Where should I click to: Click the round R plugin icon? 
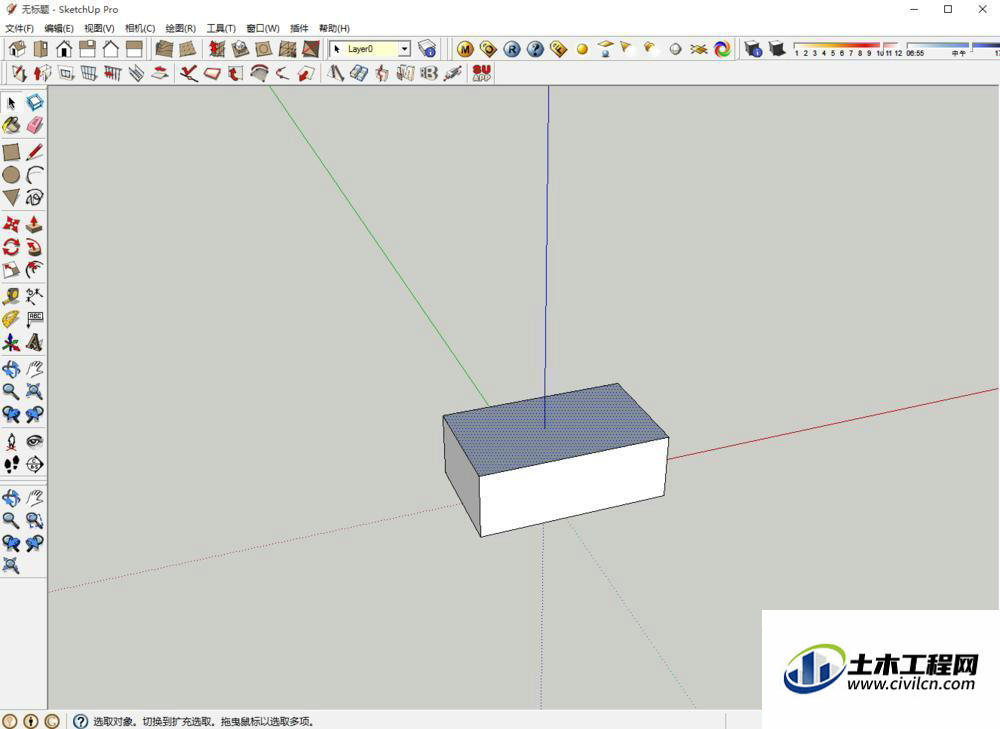pyautogui.click(x=511, y=49)
